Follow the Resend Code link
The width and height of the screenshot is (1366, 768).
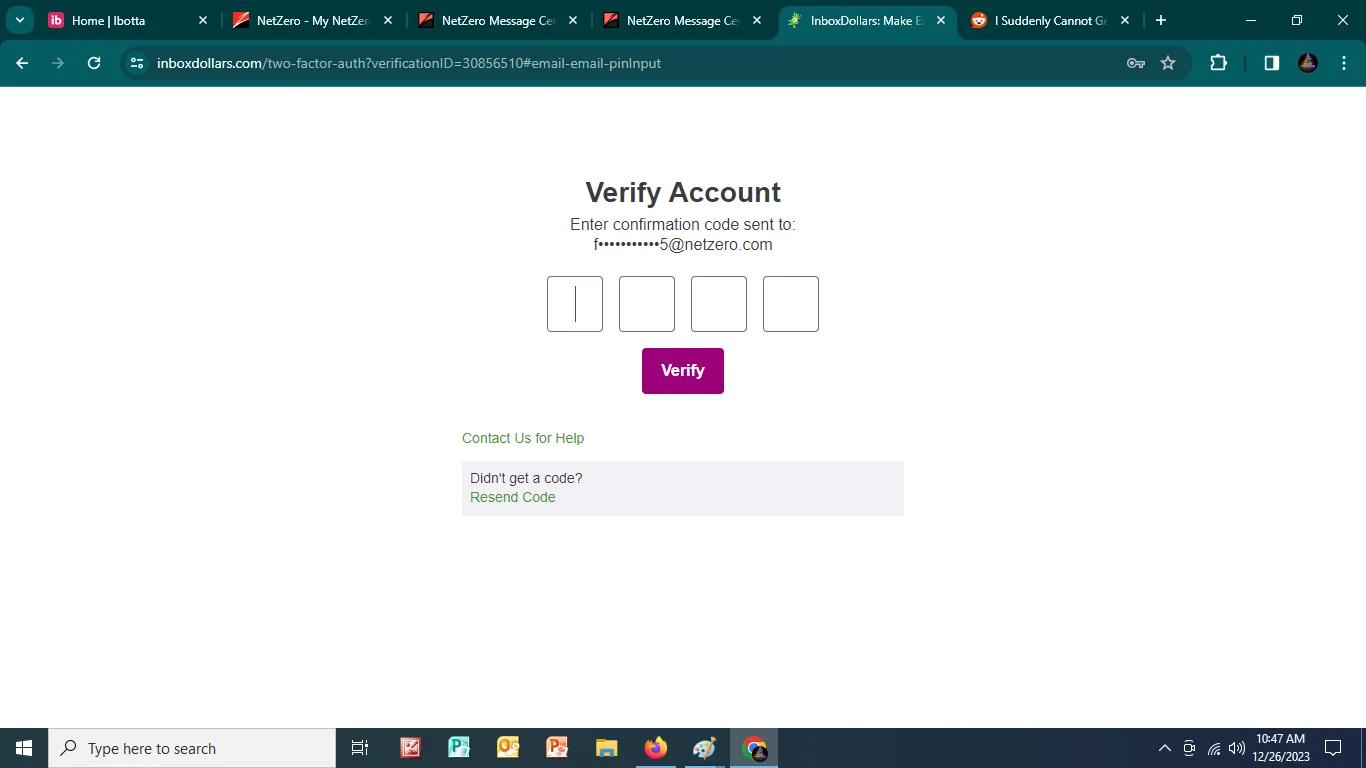point(513,497)
